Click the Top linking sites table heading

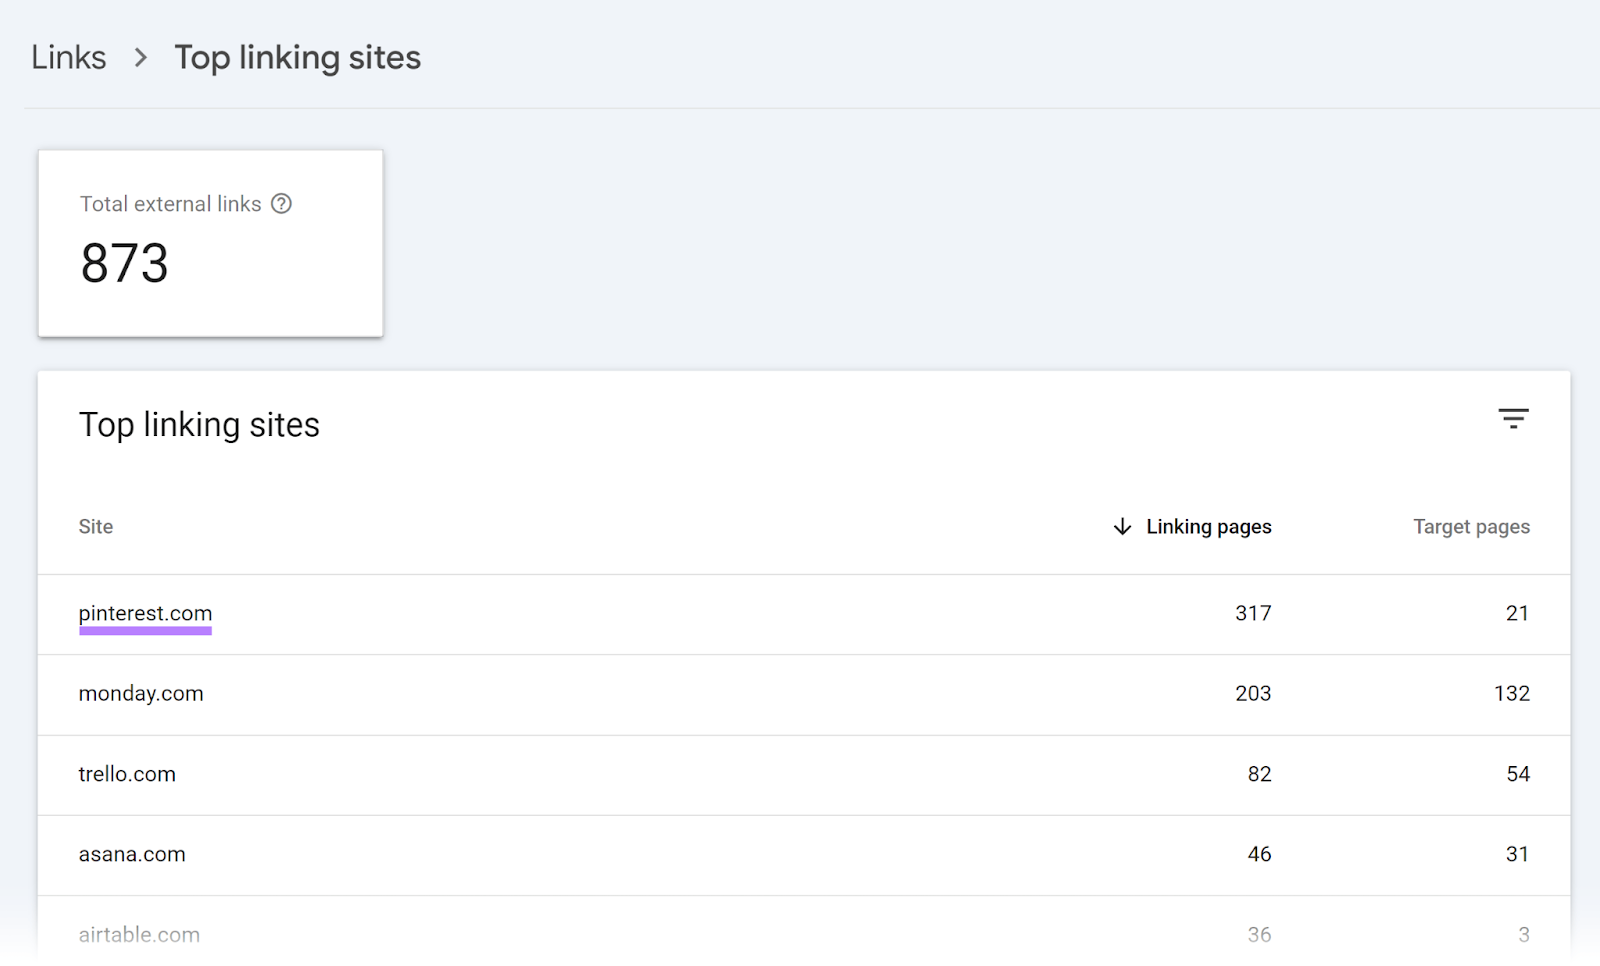click(200, 425)
